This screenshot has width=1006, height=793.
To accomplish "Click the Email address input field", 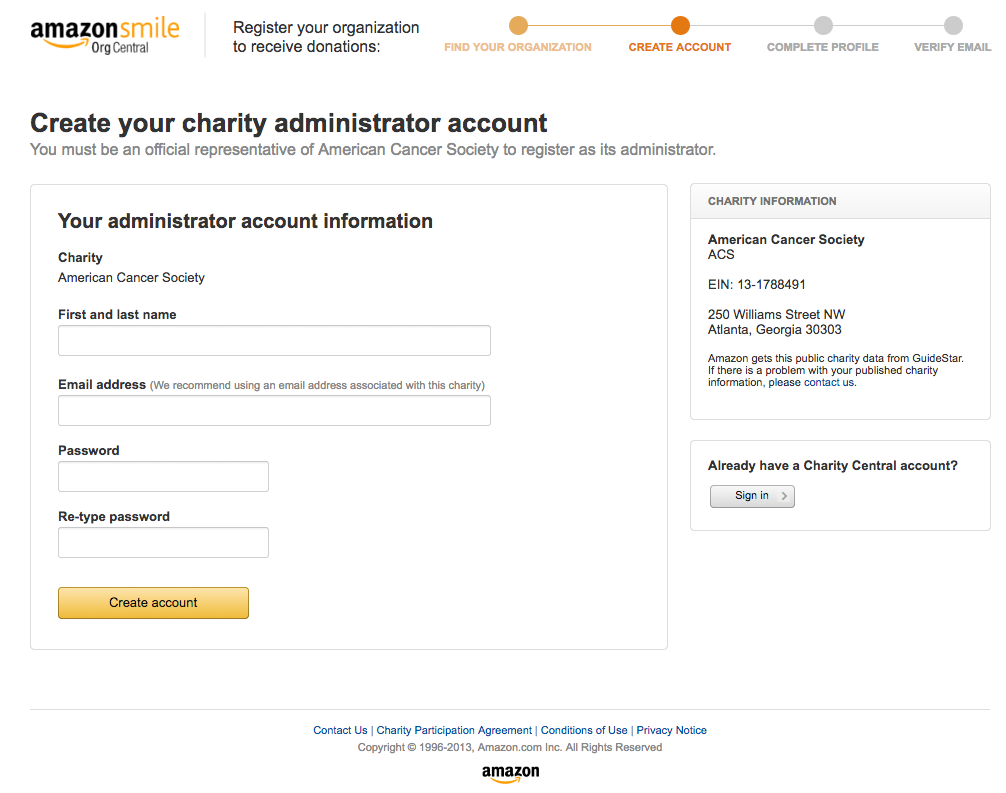I will coord(274,410).
